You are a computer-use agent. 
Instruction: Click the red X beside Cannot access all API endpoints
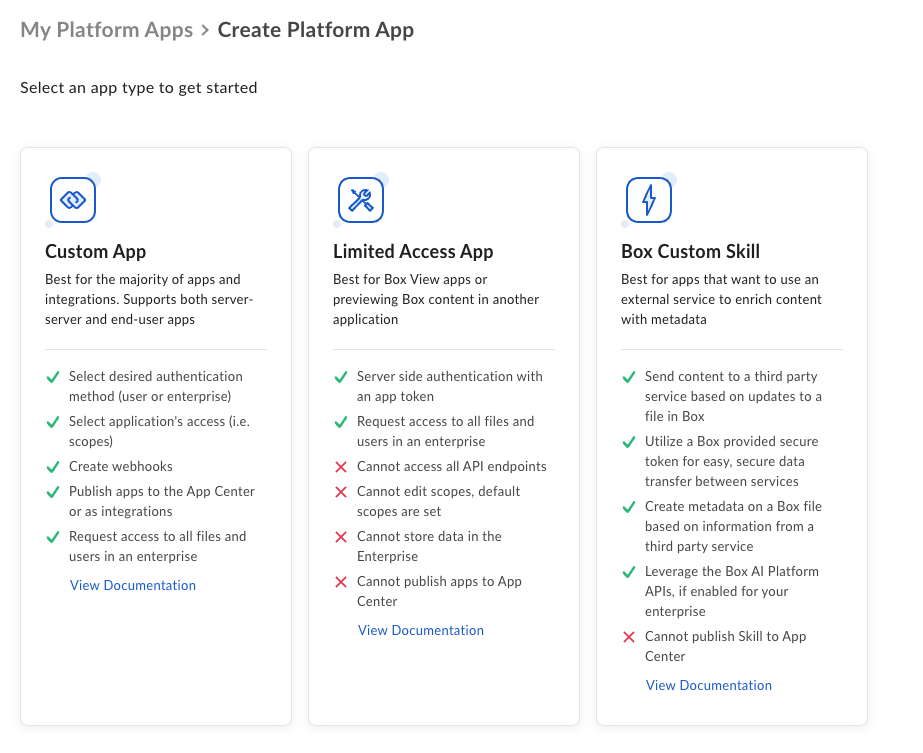click(x=341, y=467)
